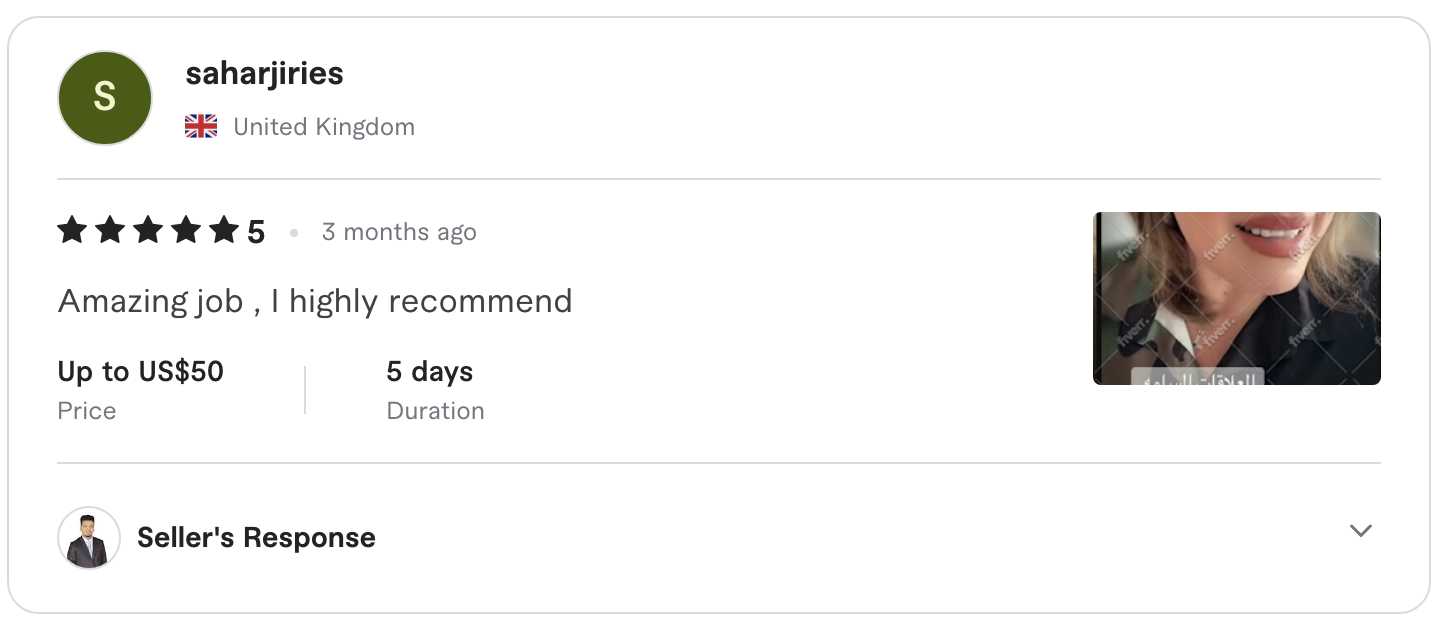Click the green S reviewer avatar
The image size is (1440, 630).
(105, 98)
